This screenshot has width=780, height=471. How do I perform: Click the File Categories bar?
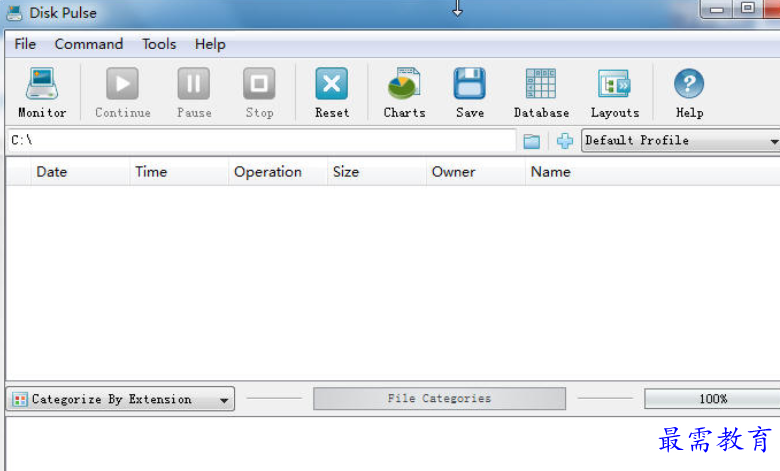[439, 398]
